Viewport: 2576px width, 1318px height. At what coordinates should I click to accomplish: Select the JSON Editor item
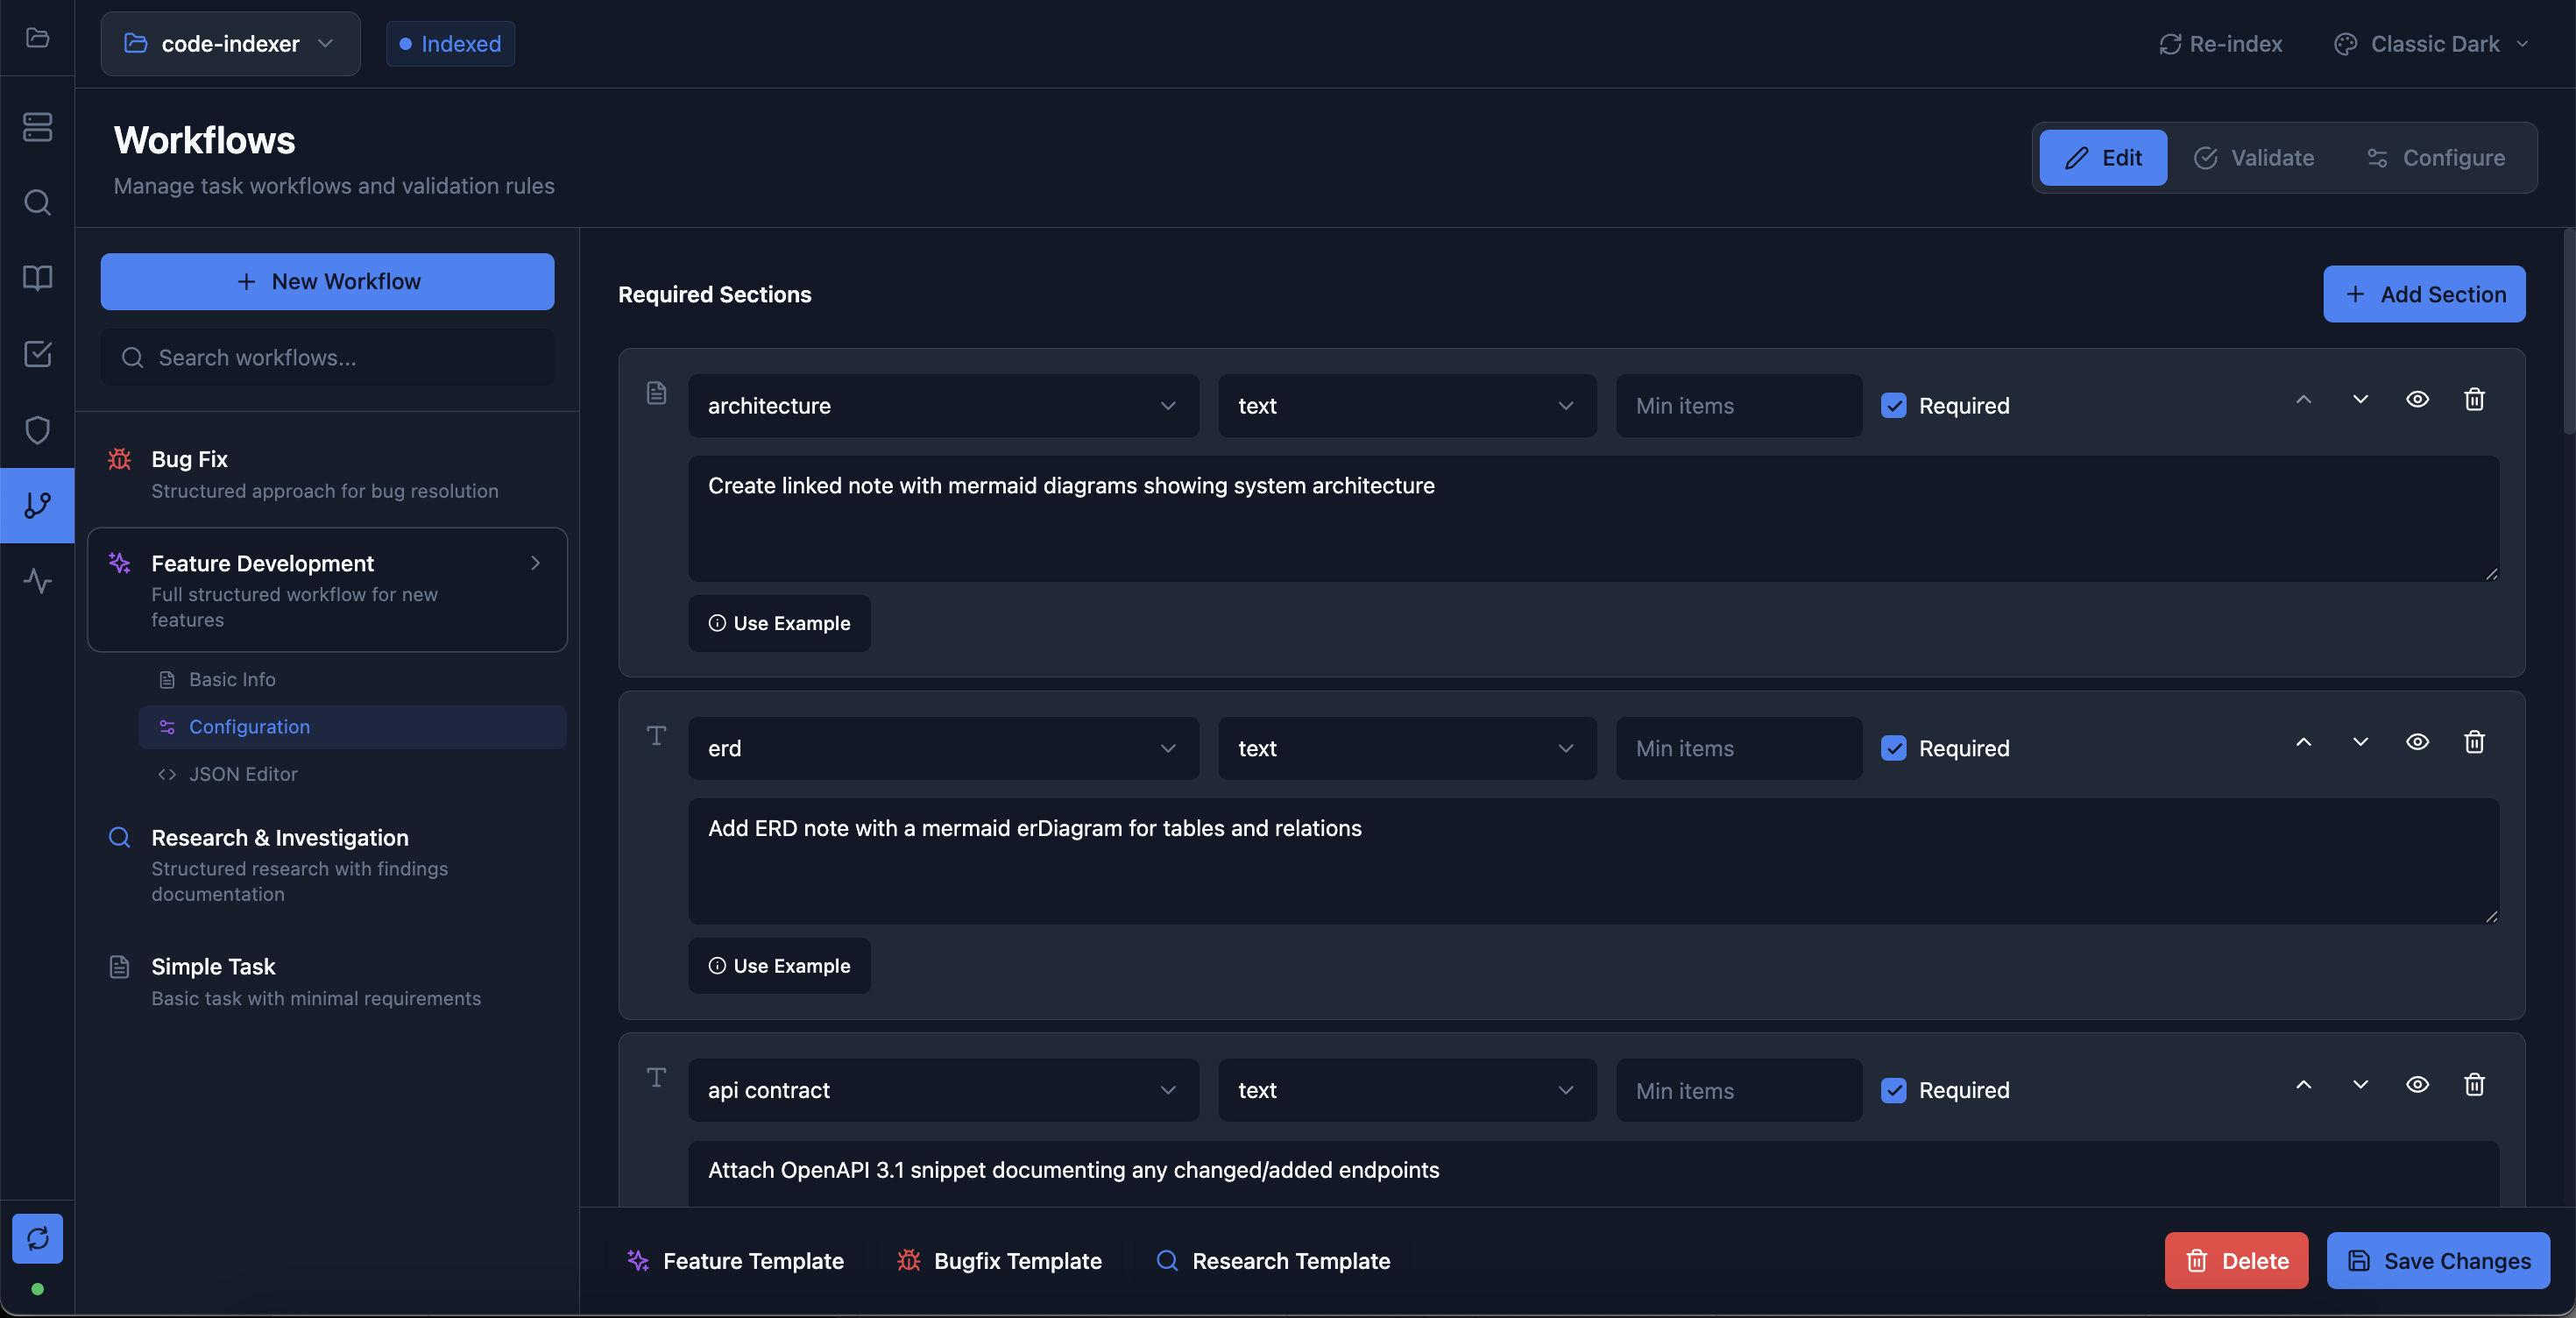[243, 774]
